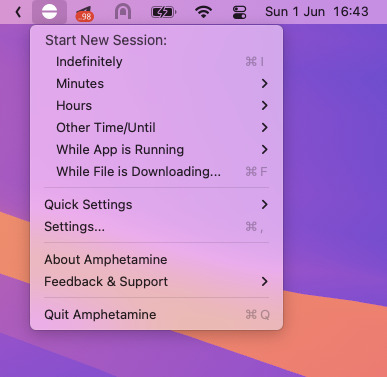Screen dimensions: 387x377
Task: Open the Wi-Fi menu bar icon
Action: click(x=203, y=12)
